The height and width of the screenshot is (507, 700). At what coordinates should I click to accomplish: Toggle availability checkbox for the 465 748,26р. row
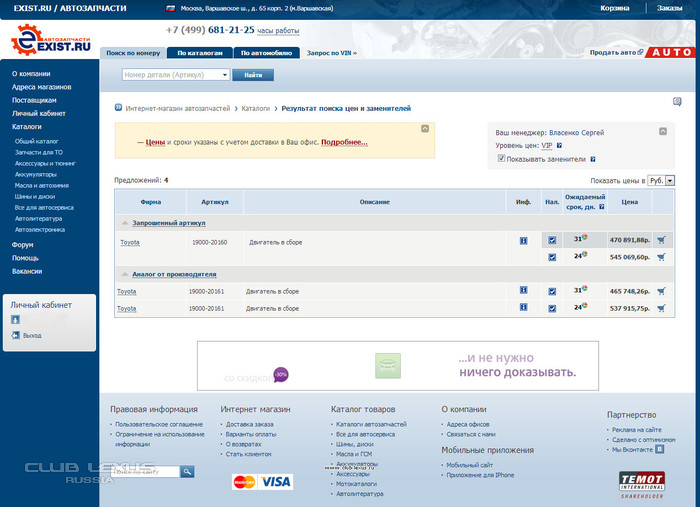(552, 291)
